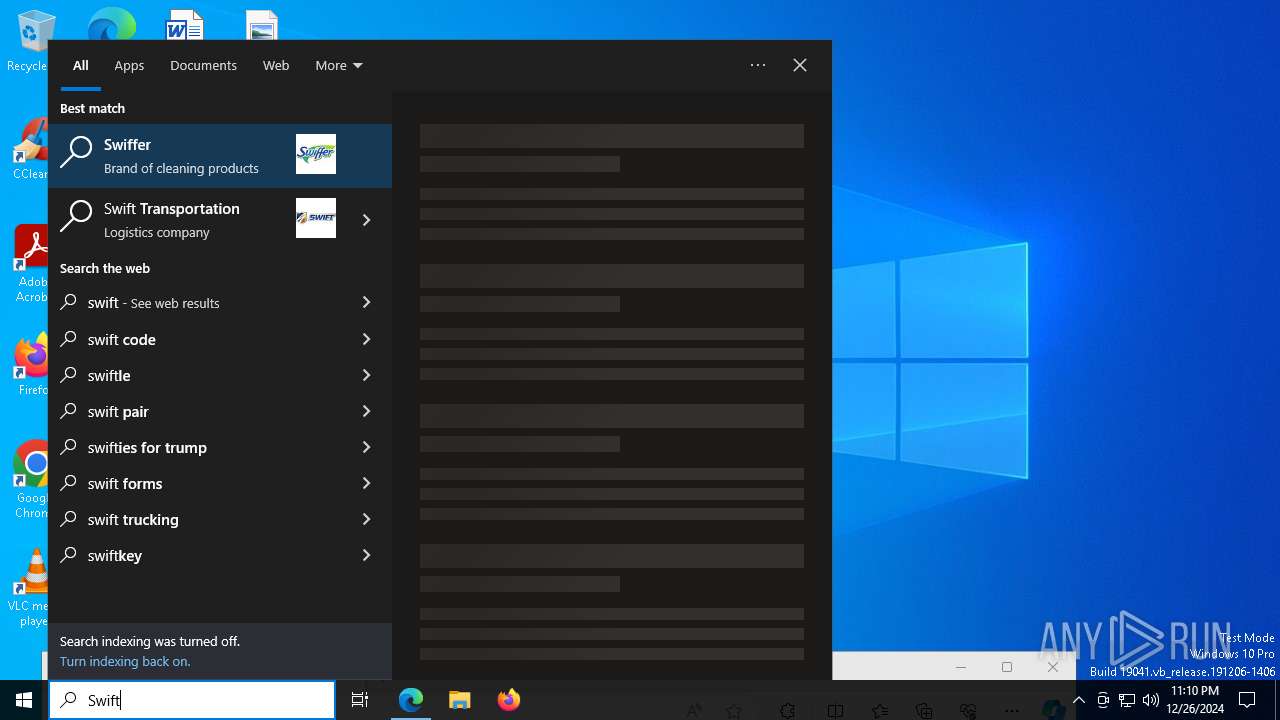Open the Swiffer best match result
Viewport: 1280px width, 720px height.
(220, 156)
